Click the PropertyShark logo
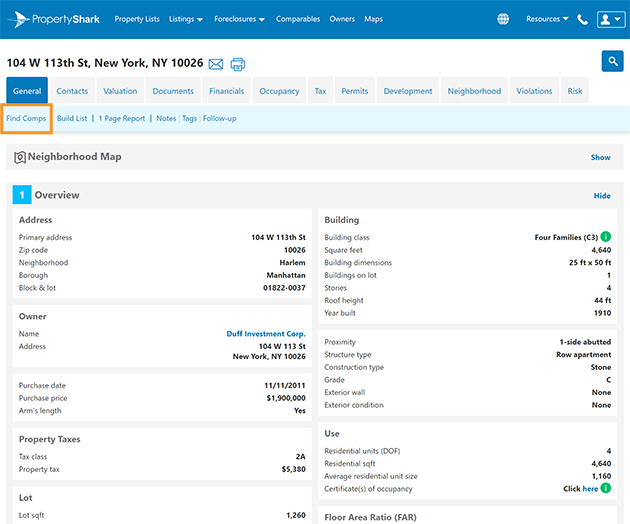This screenshot has width=630, height=524. click(x=52, y=19)
